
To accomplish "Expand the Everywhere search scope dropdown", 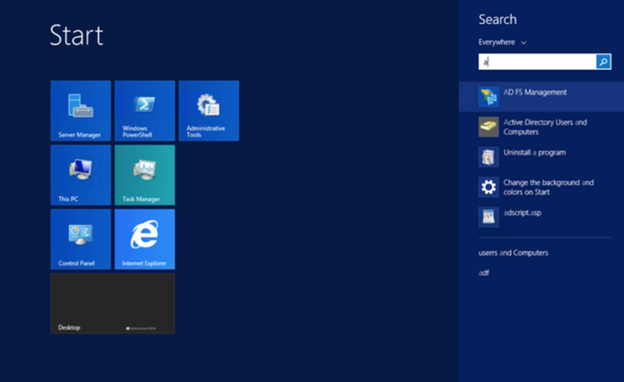I will 502,42.
